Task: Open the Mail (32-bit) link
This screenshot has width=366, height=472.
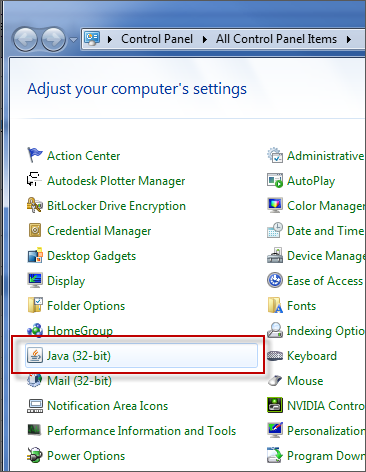Action: coord(79,381)
